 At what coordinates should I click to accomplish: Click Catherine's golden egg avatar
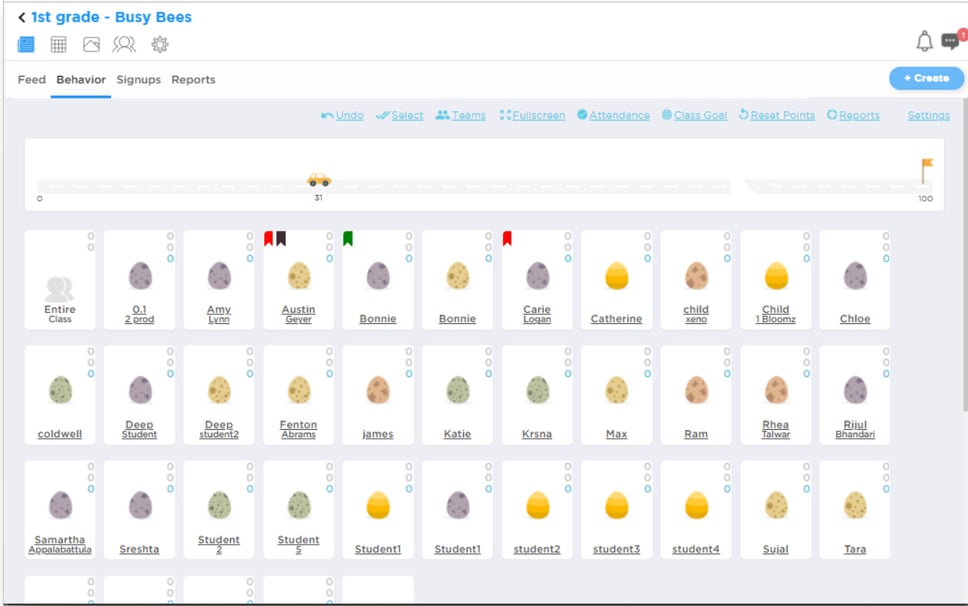[x=617, y=277]
